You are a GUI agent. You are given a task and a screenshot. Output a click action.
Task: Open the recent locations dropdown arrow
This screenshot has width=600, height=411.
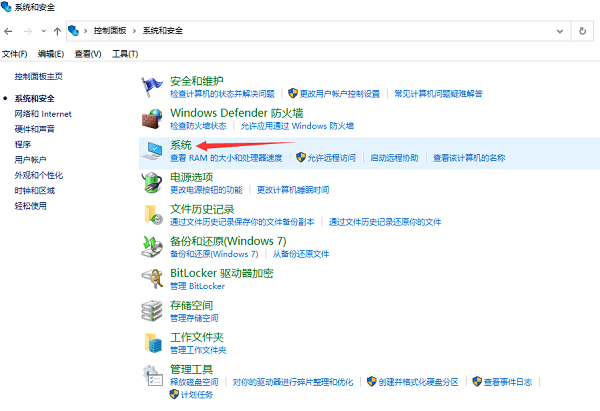[44, 31]
